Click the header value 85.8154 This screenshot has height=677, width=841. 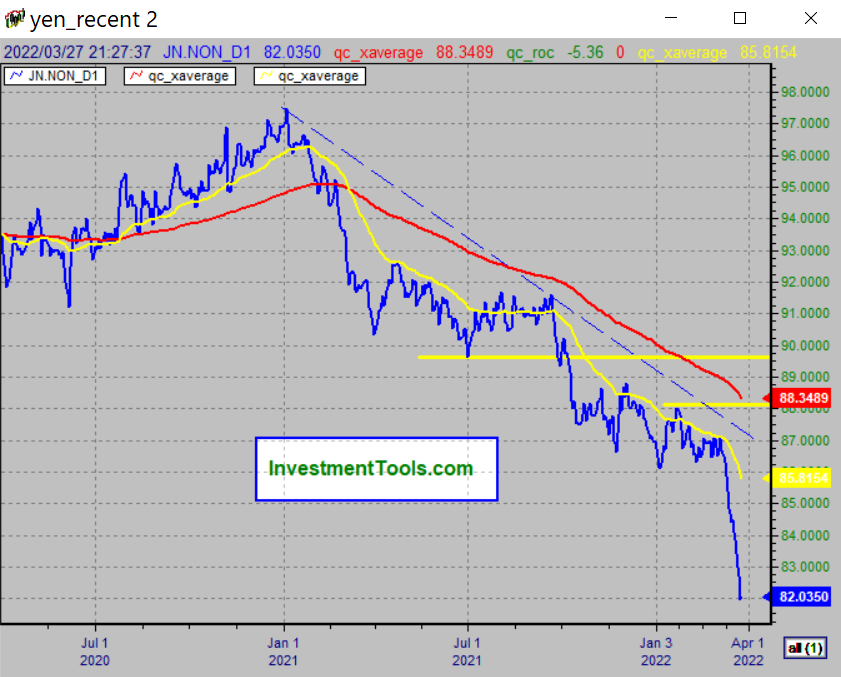[768, 53]
